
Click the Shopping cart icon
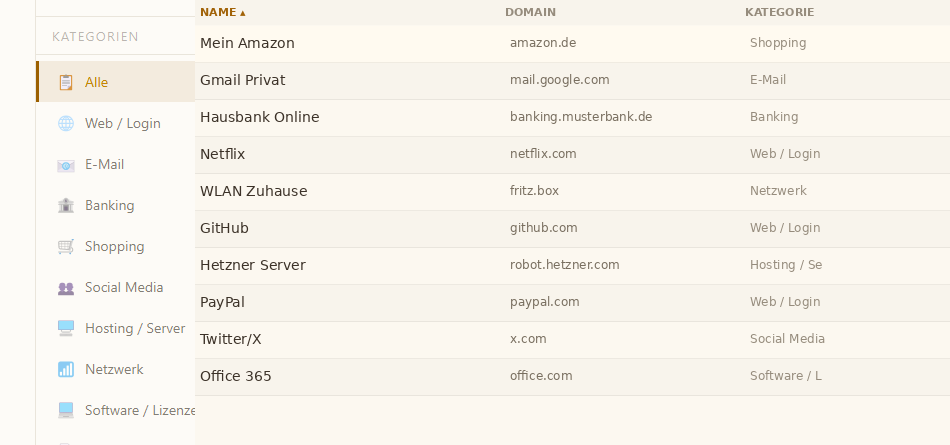[66, 246]
